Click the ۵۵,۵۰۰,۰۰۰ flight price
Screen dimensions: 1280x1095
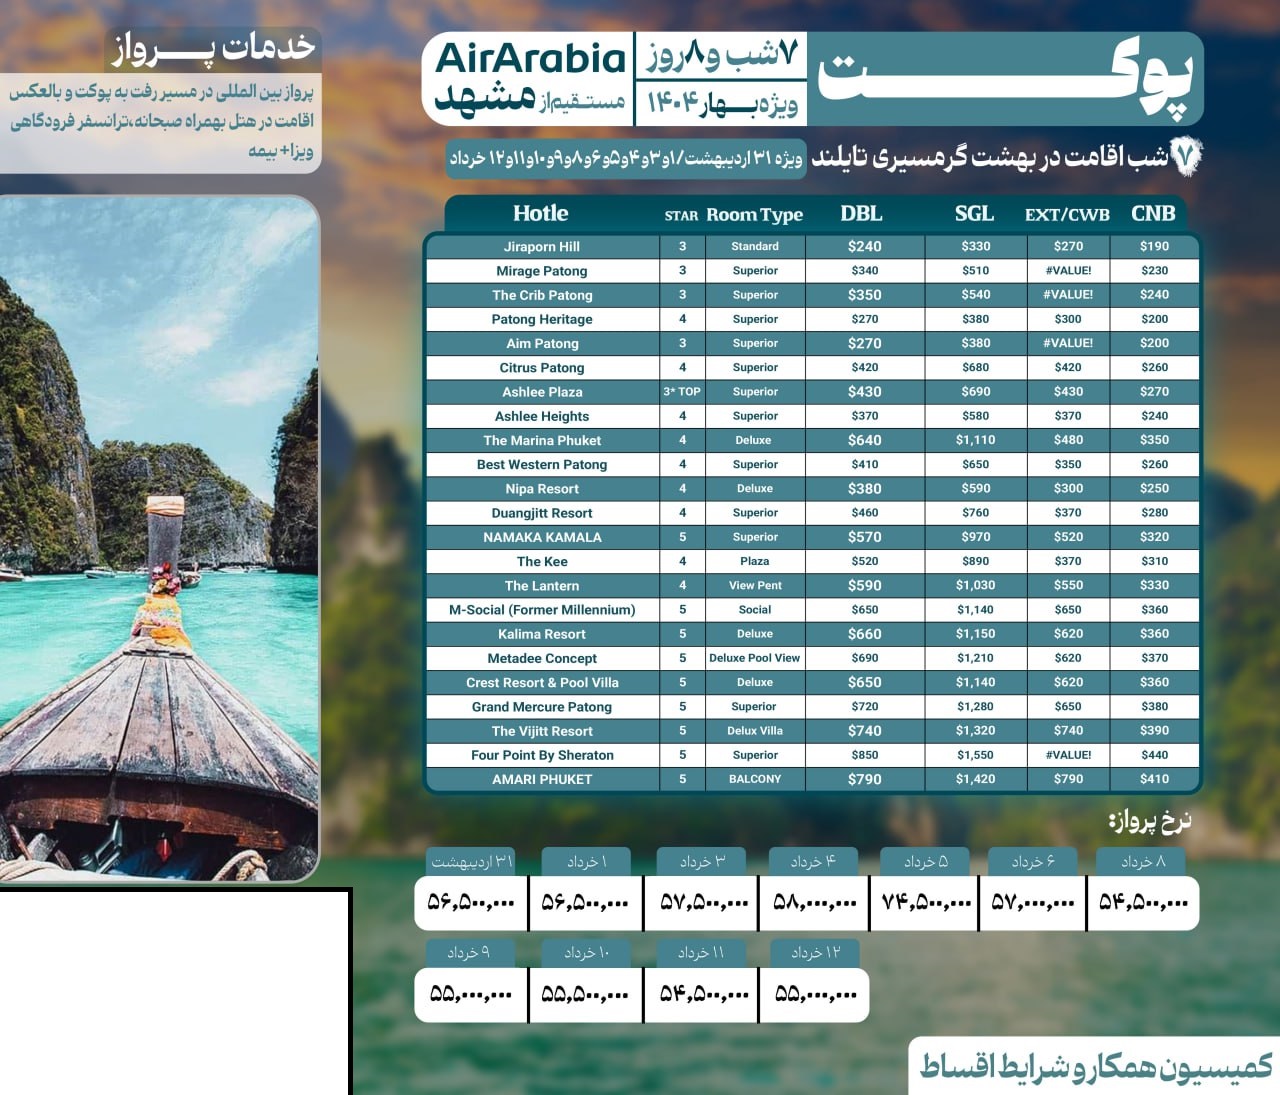click(x=585, y=995)
